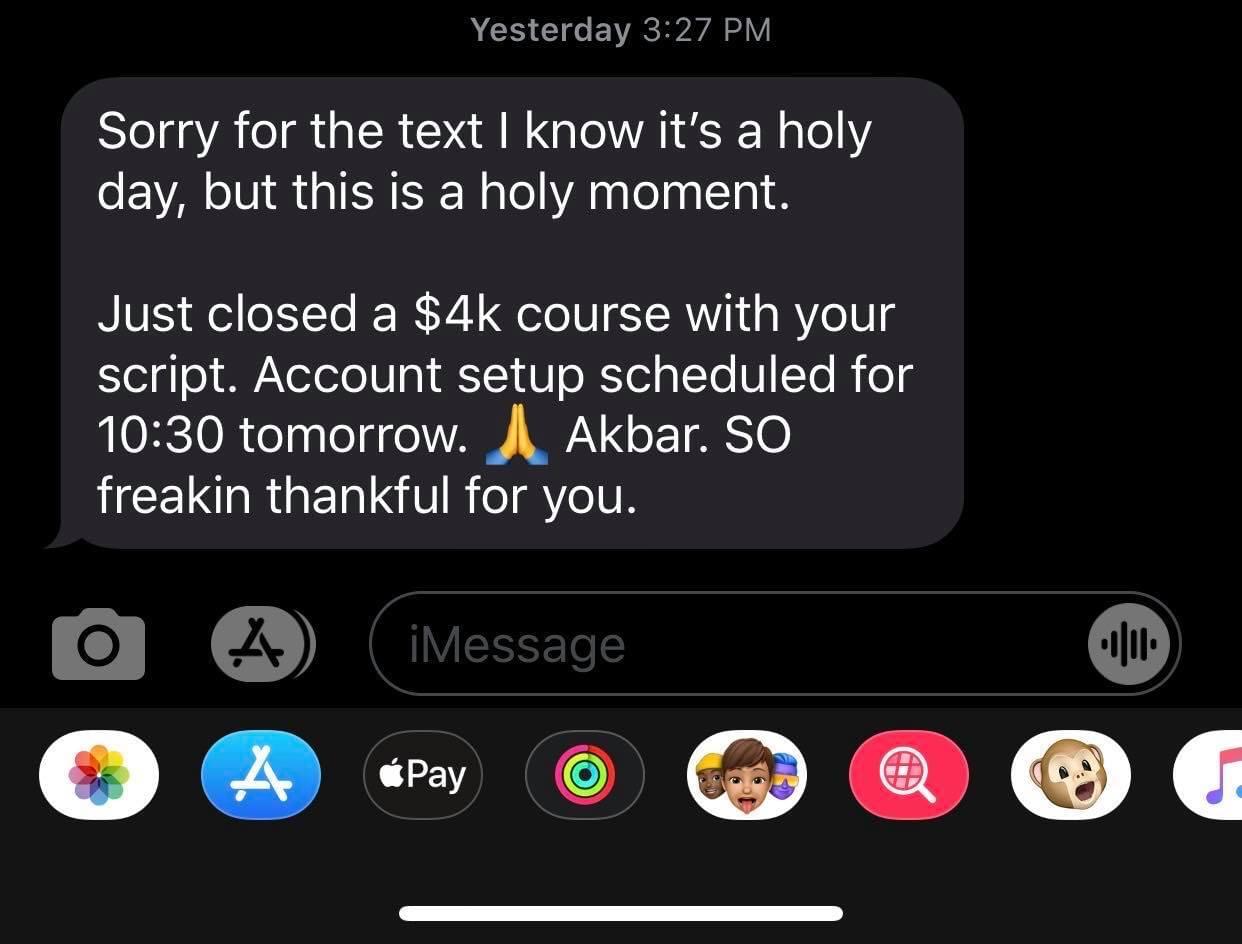Open the Animoji monkey app
The height and width of the screenshot is (944, 1242).
tap(1071, 775)
